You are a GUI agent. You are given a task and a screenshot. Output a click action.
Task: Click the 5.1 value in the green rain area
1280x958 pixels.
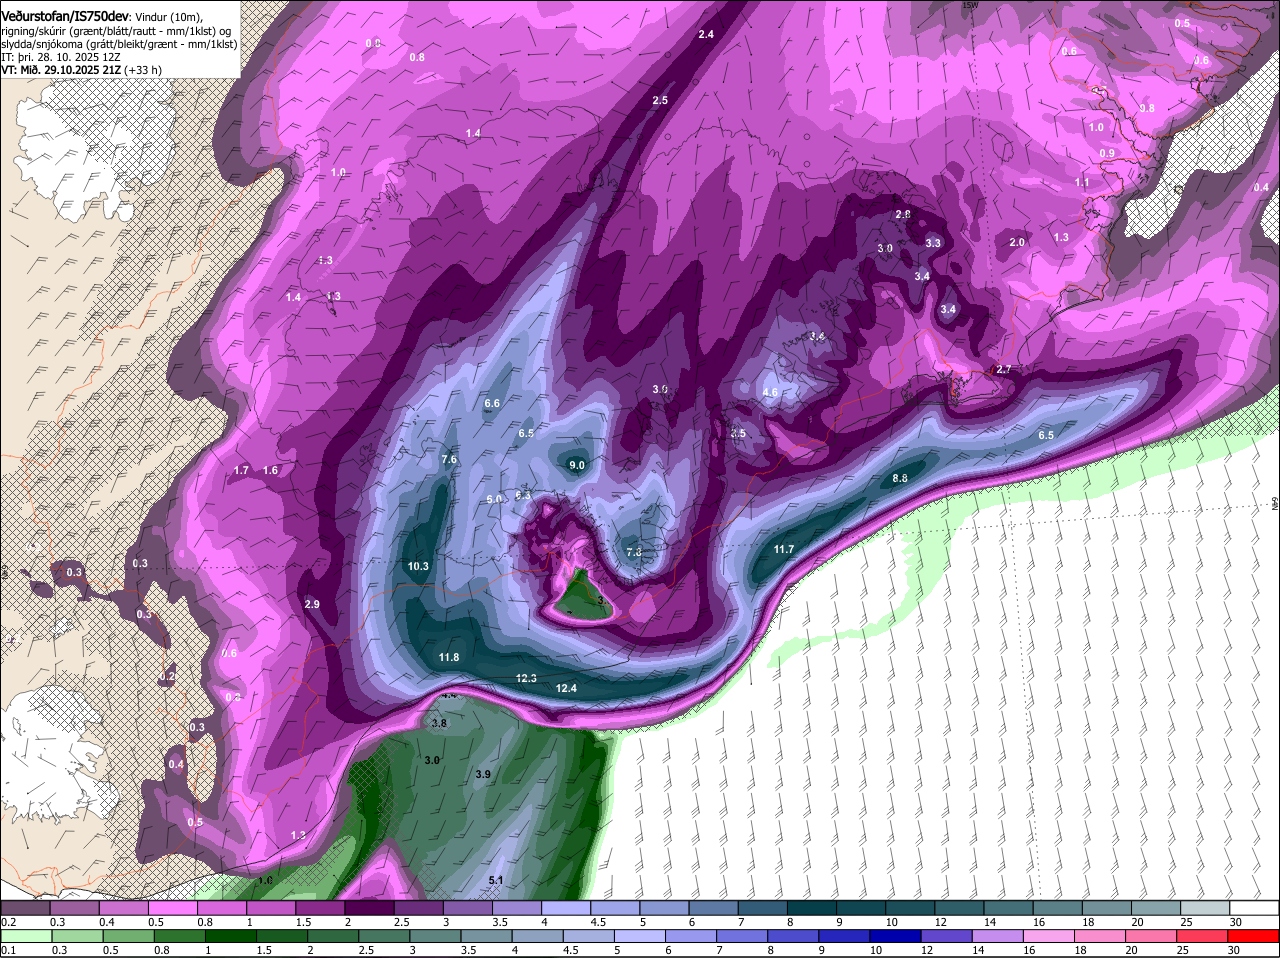tap(496, 880)
